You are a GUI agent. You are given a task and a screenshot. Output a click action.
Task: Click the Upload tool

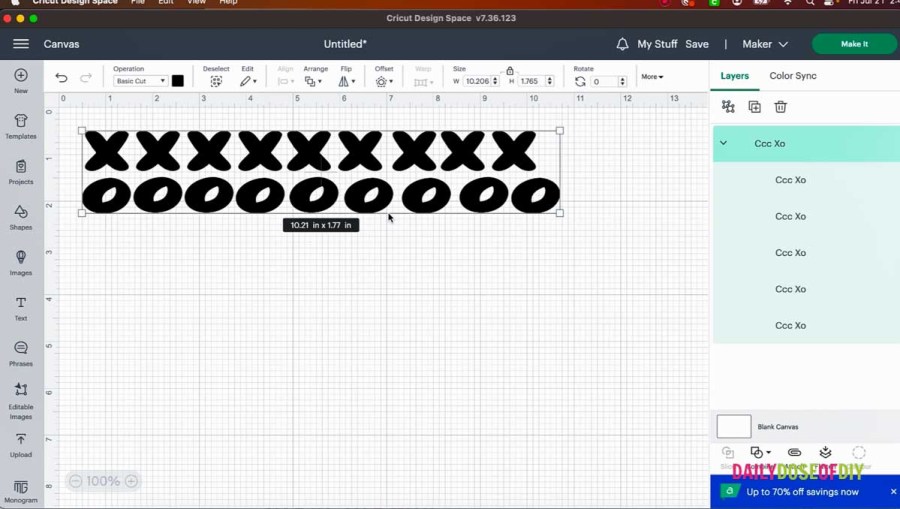pos(21,445)
